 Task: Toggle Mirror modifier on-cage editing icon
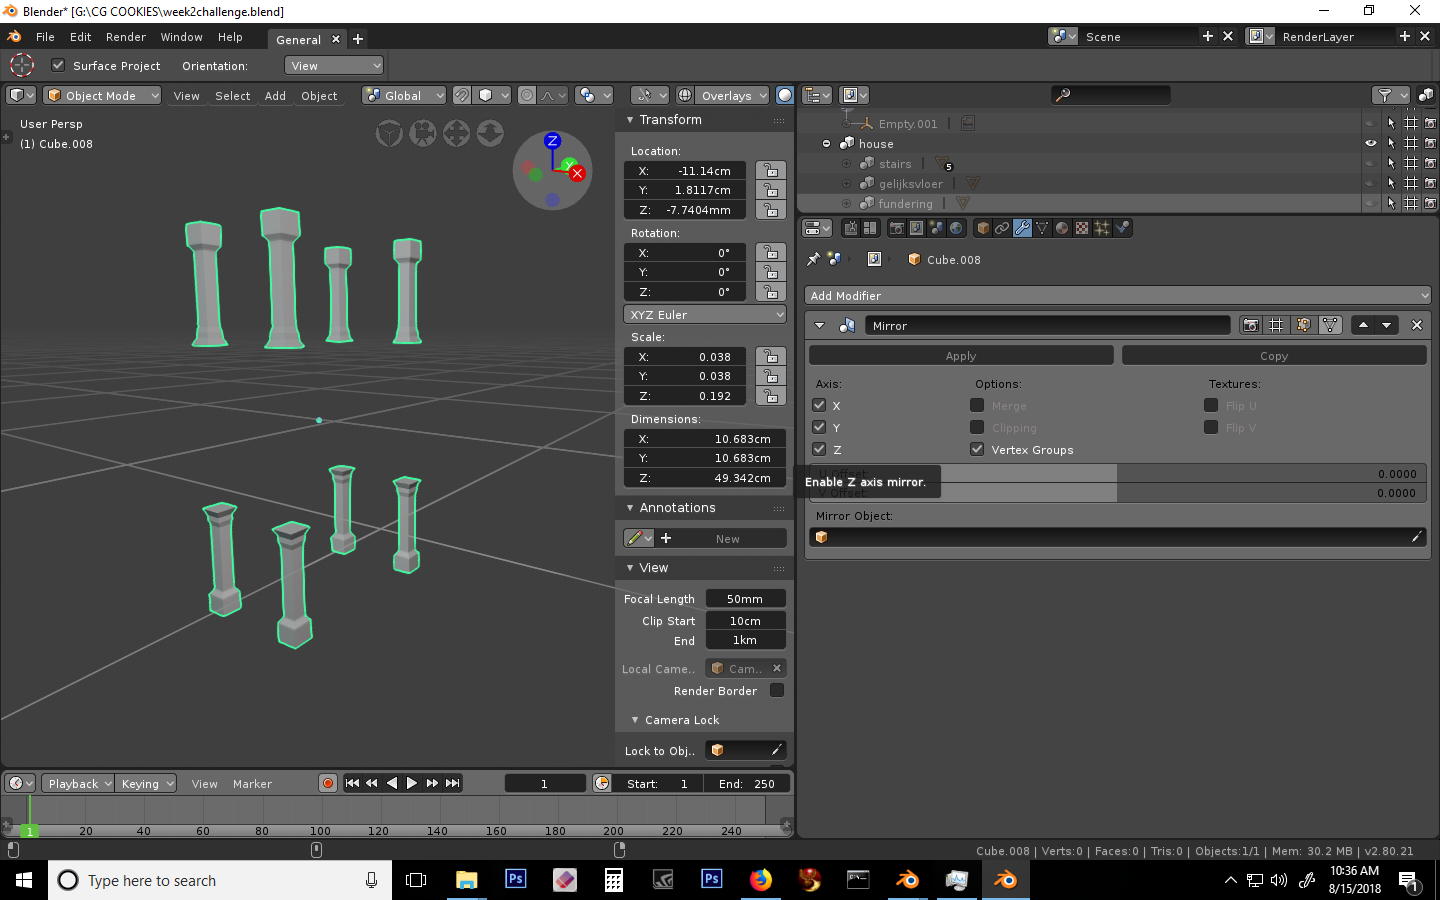(1330, 325)
